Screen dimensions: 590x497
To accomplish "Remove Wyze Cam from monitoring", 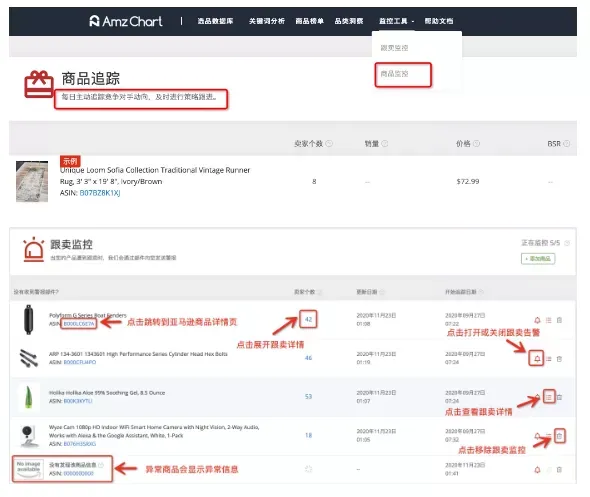I will (x=560, y=436).
